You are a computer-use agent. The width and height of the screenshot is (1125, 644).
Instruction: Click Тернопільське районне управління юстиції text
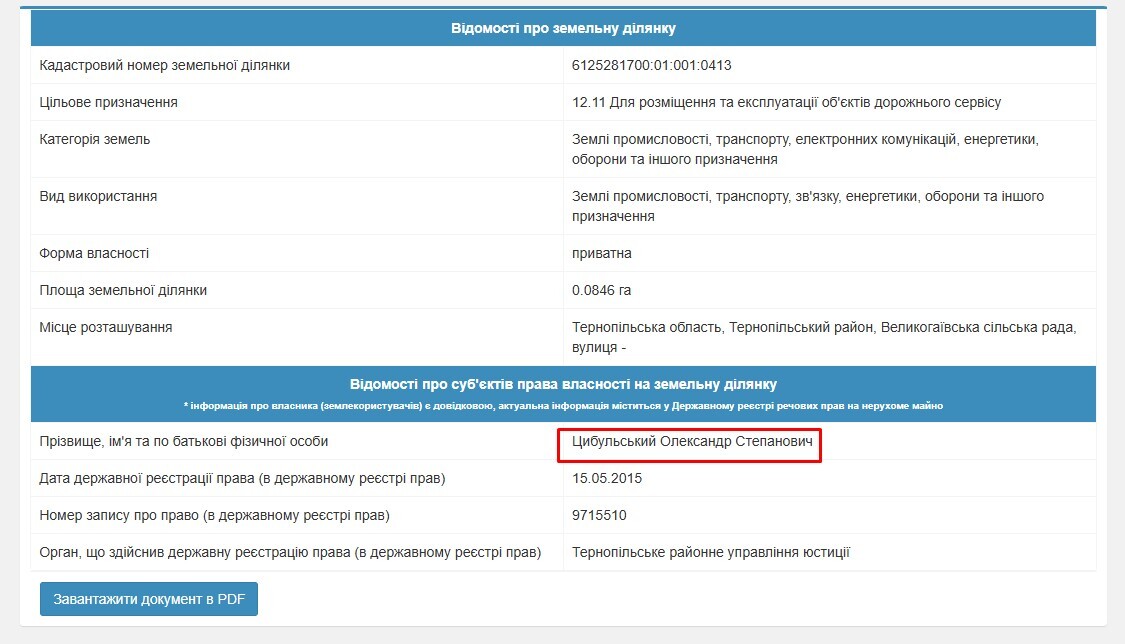pyautogui.click(x=710, y=552)
